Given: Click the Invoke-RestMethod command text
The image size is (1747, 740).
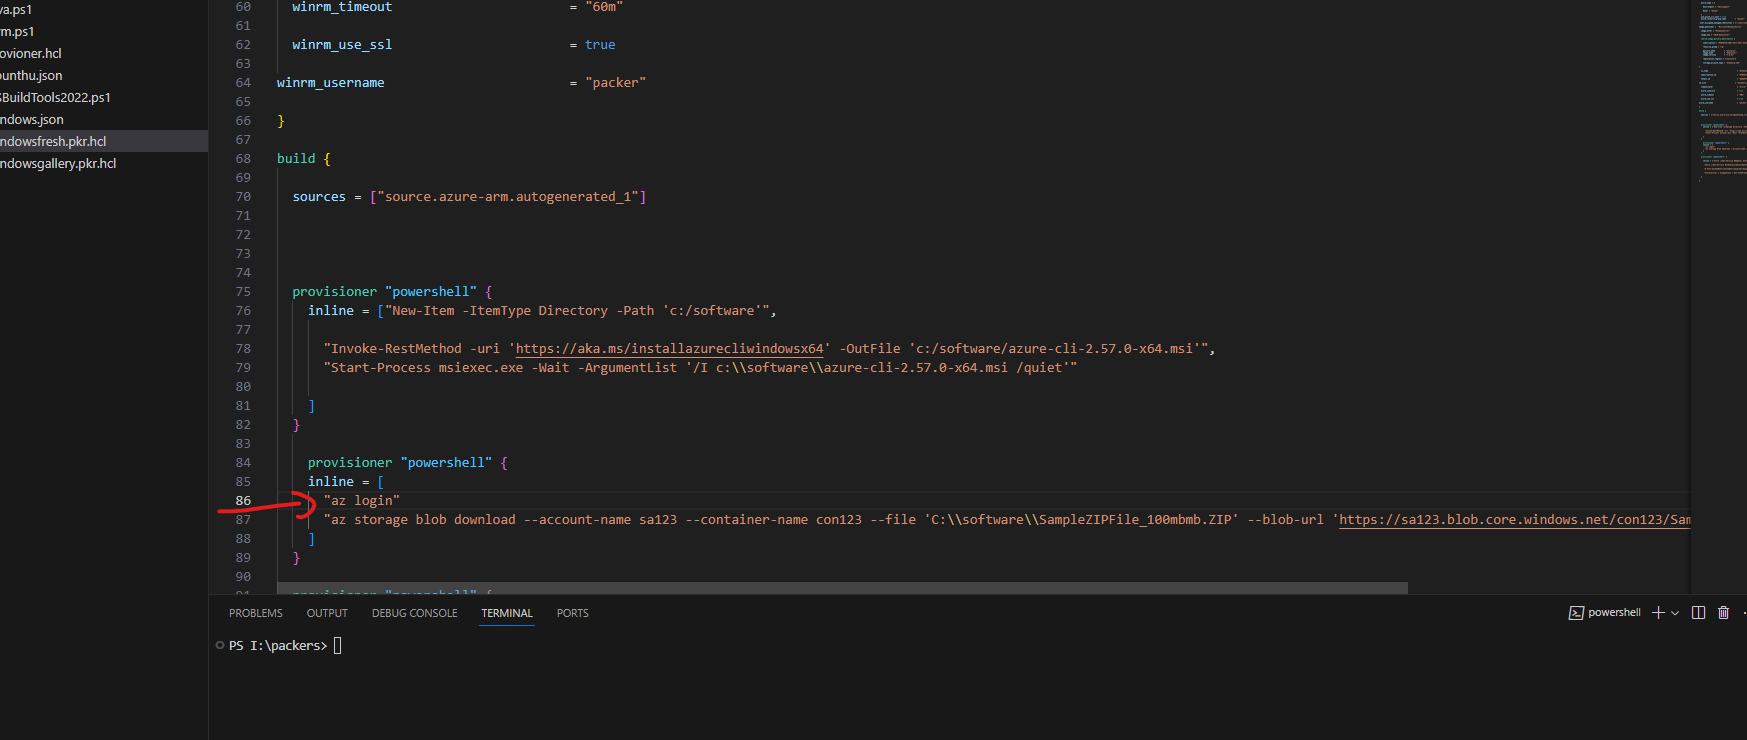Looking at the screenshot, I should (x=396, y=349).
